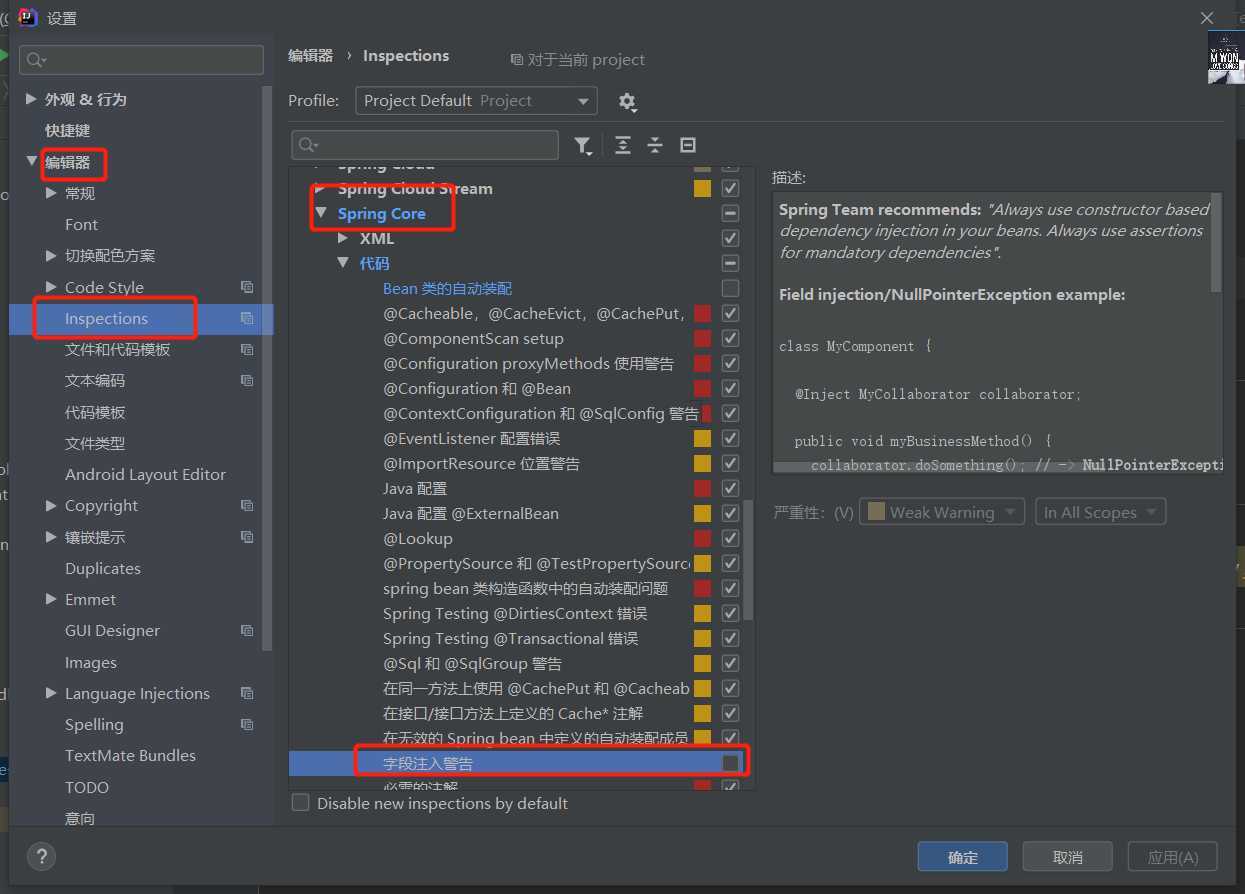This screenshot has height=894, width=1245.
Task: Open the 快捷键 settings page
Action: [x=68, y=130]
